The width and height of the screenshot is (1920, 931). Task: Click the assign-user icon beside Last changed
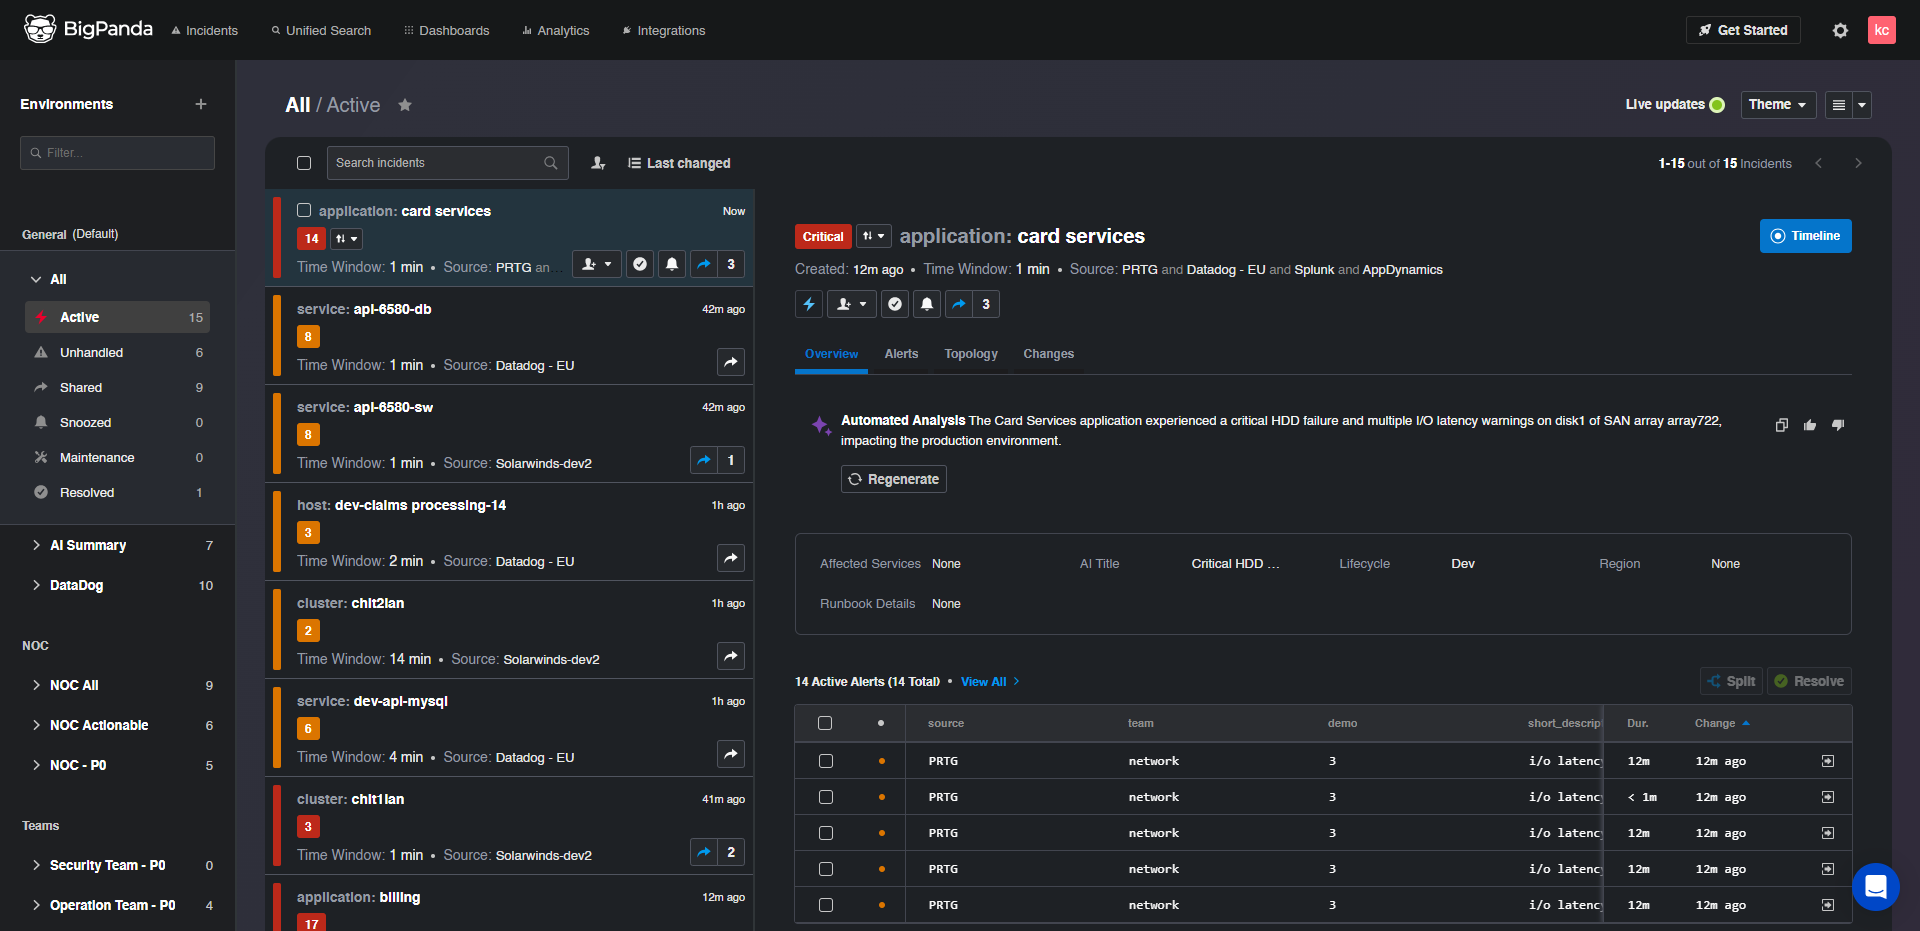(x=598, y=163)
